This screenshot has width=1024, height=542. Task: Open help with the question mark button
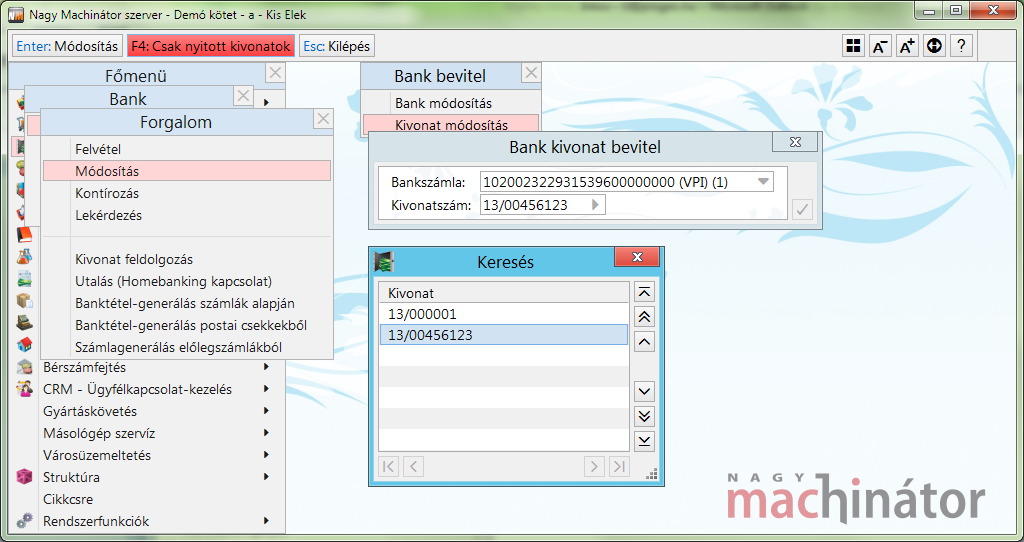pos(961,46)
